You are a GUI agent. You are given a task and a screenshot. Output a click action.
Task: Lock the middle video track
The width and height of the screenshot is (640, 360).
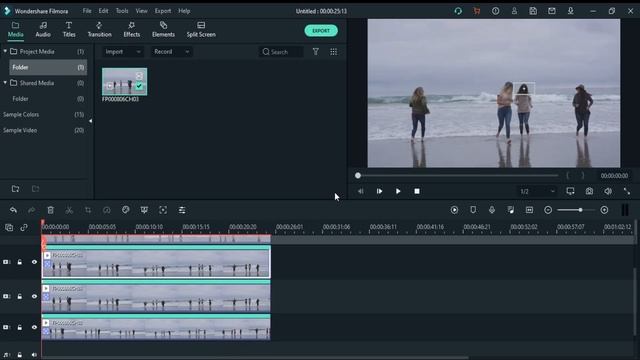coord(20,296)
